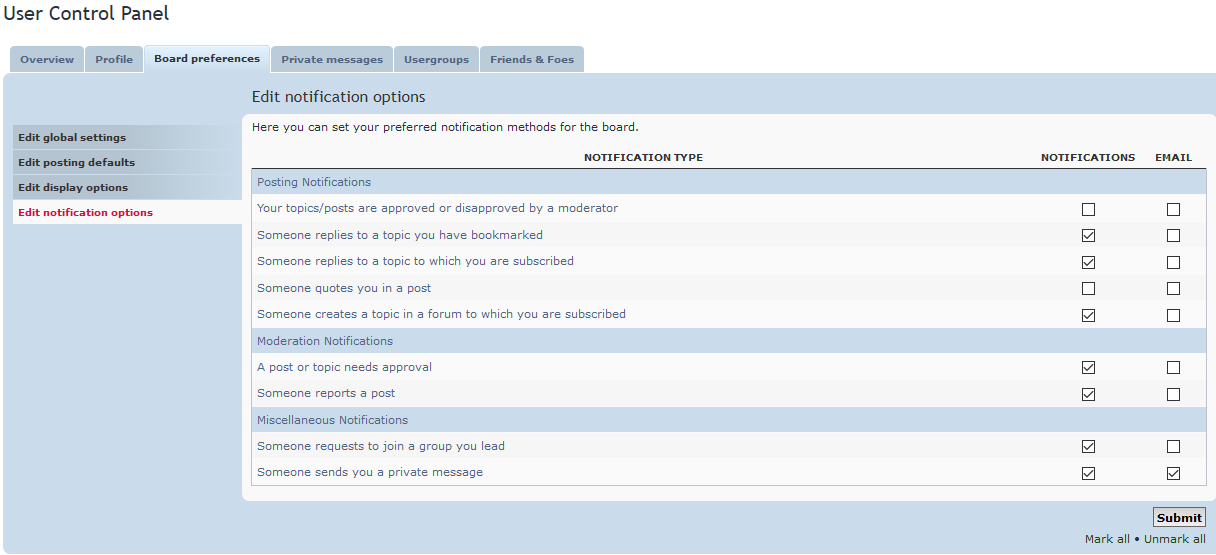
Task: Enable email for bookmarked topic replies
Action: tap(1173, 236)
